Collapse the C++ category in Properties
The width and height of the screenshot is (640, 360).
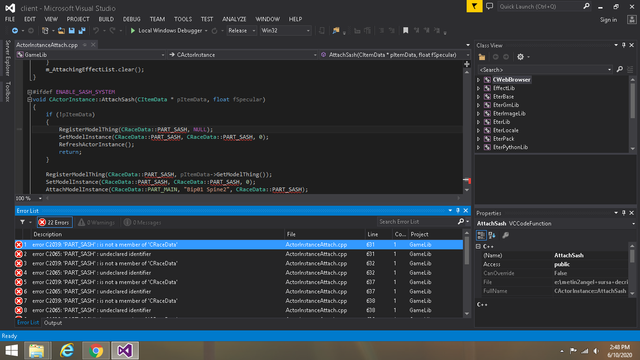(x=478, y=247)
